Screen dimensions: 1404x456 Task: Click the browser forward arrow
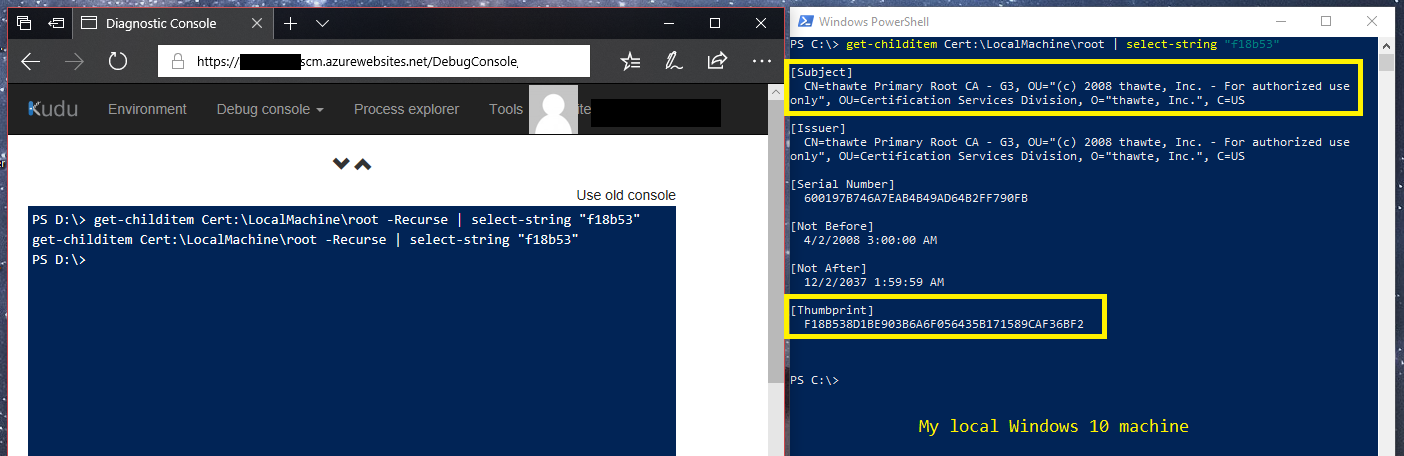pyautogui.click(x=74, y=61)
